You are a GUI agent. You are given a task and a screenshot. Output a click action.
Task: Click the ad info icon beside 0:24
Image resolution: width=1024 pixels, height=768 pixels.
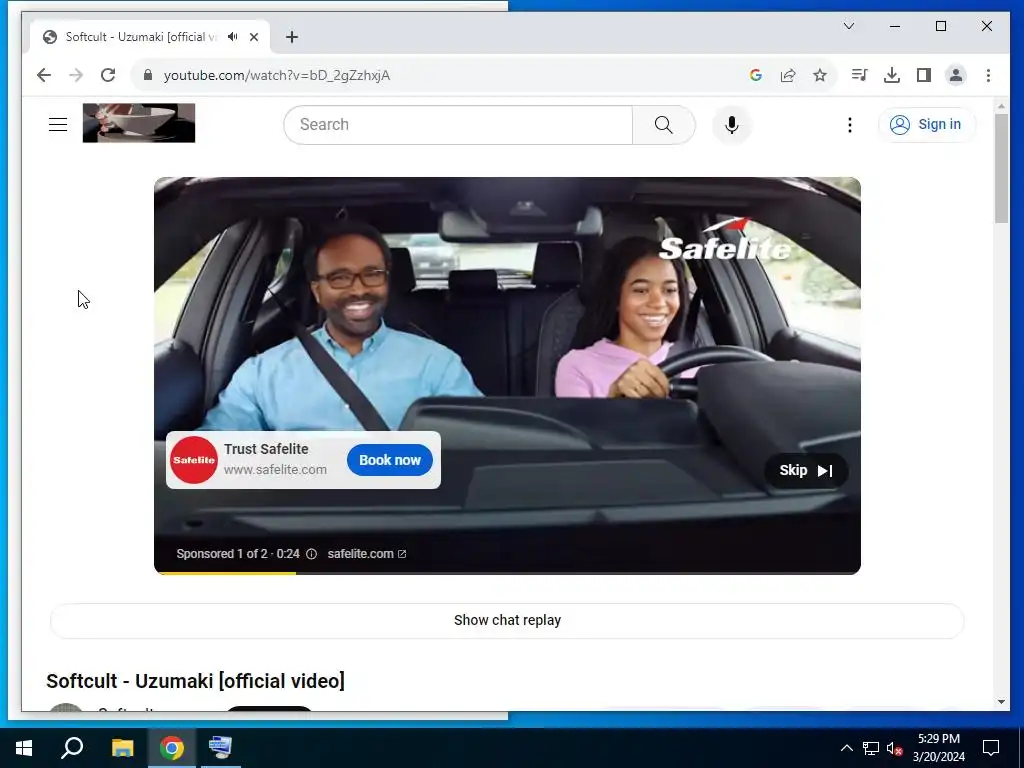coord(312,554)
